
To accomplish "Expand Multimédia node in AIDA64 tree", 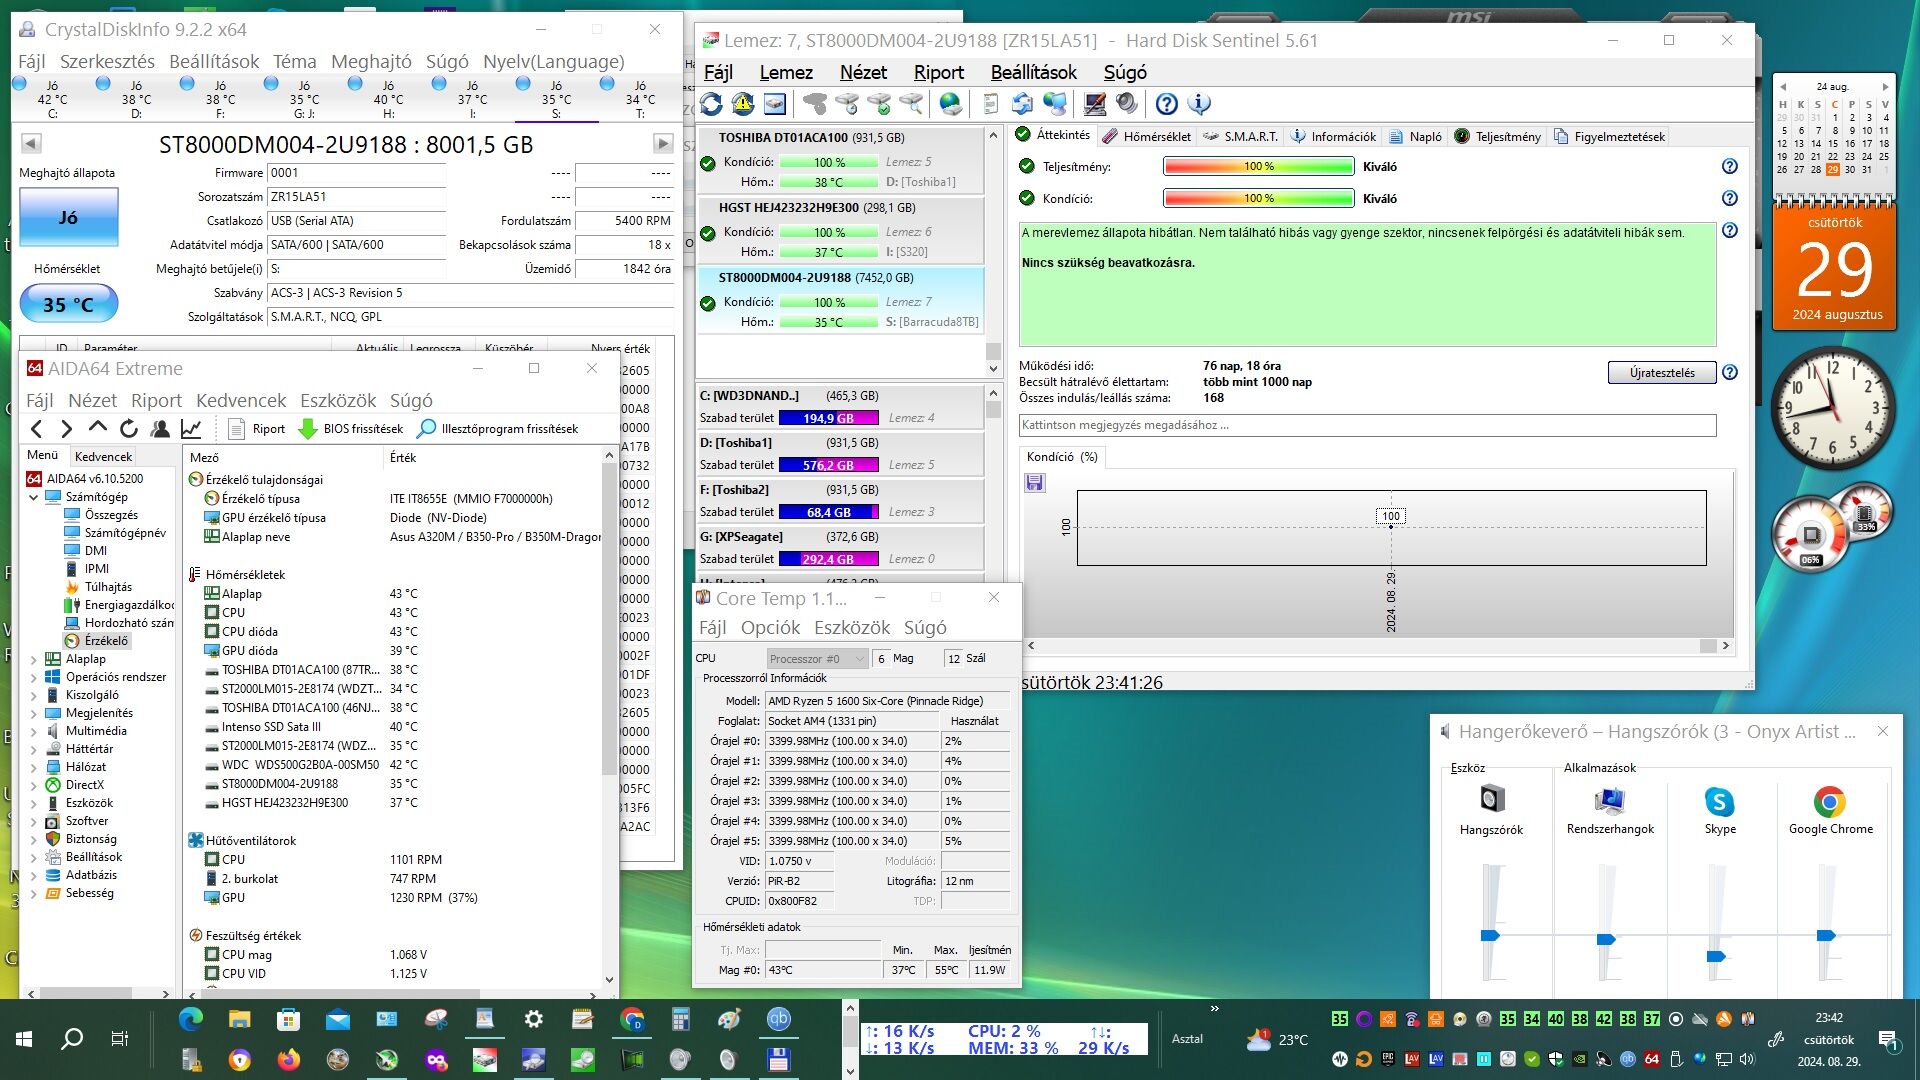I will coord(33,732).
